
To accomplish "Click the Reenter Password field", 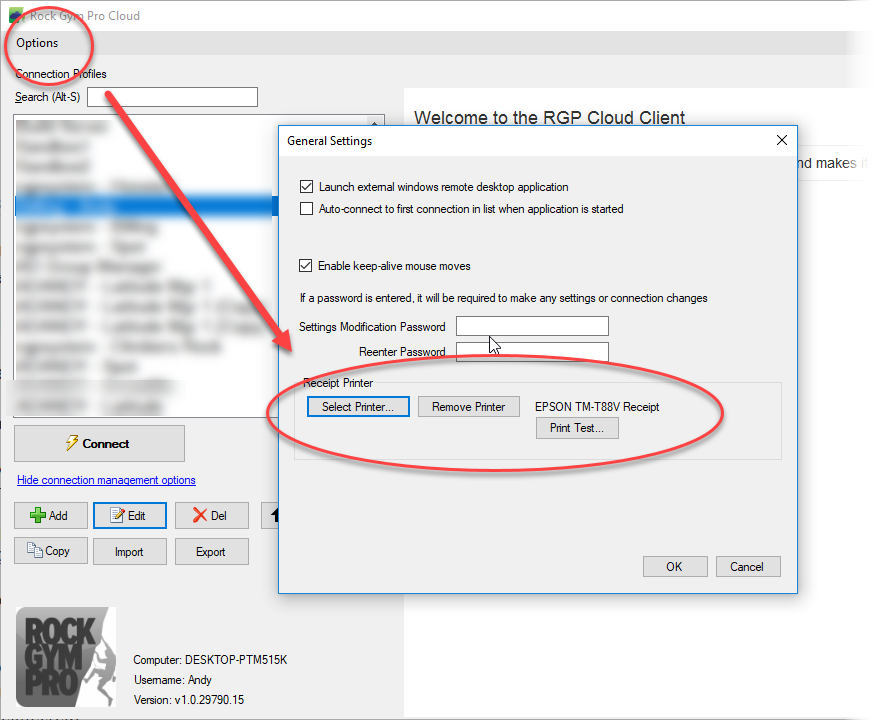I will tap(532, 352).
